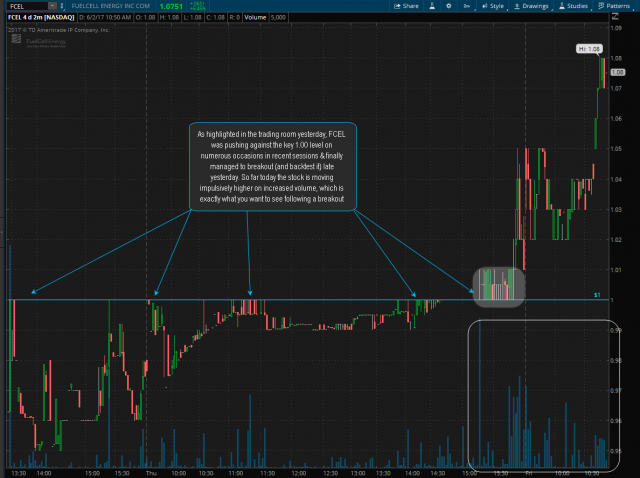
Task: Click the gray highlighted breakout rectangle
Action: [498, 285]
